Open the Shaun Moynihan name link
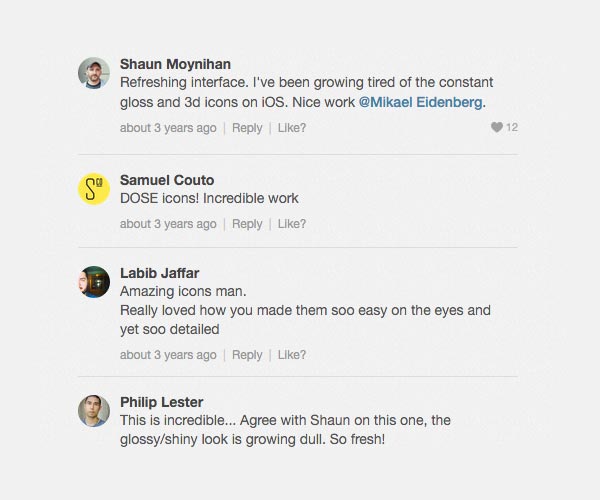The width and height of the screenshot is (600, 500). click(x=175, y=64)
